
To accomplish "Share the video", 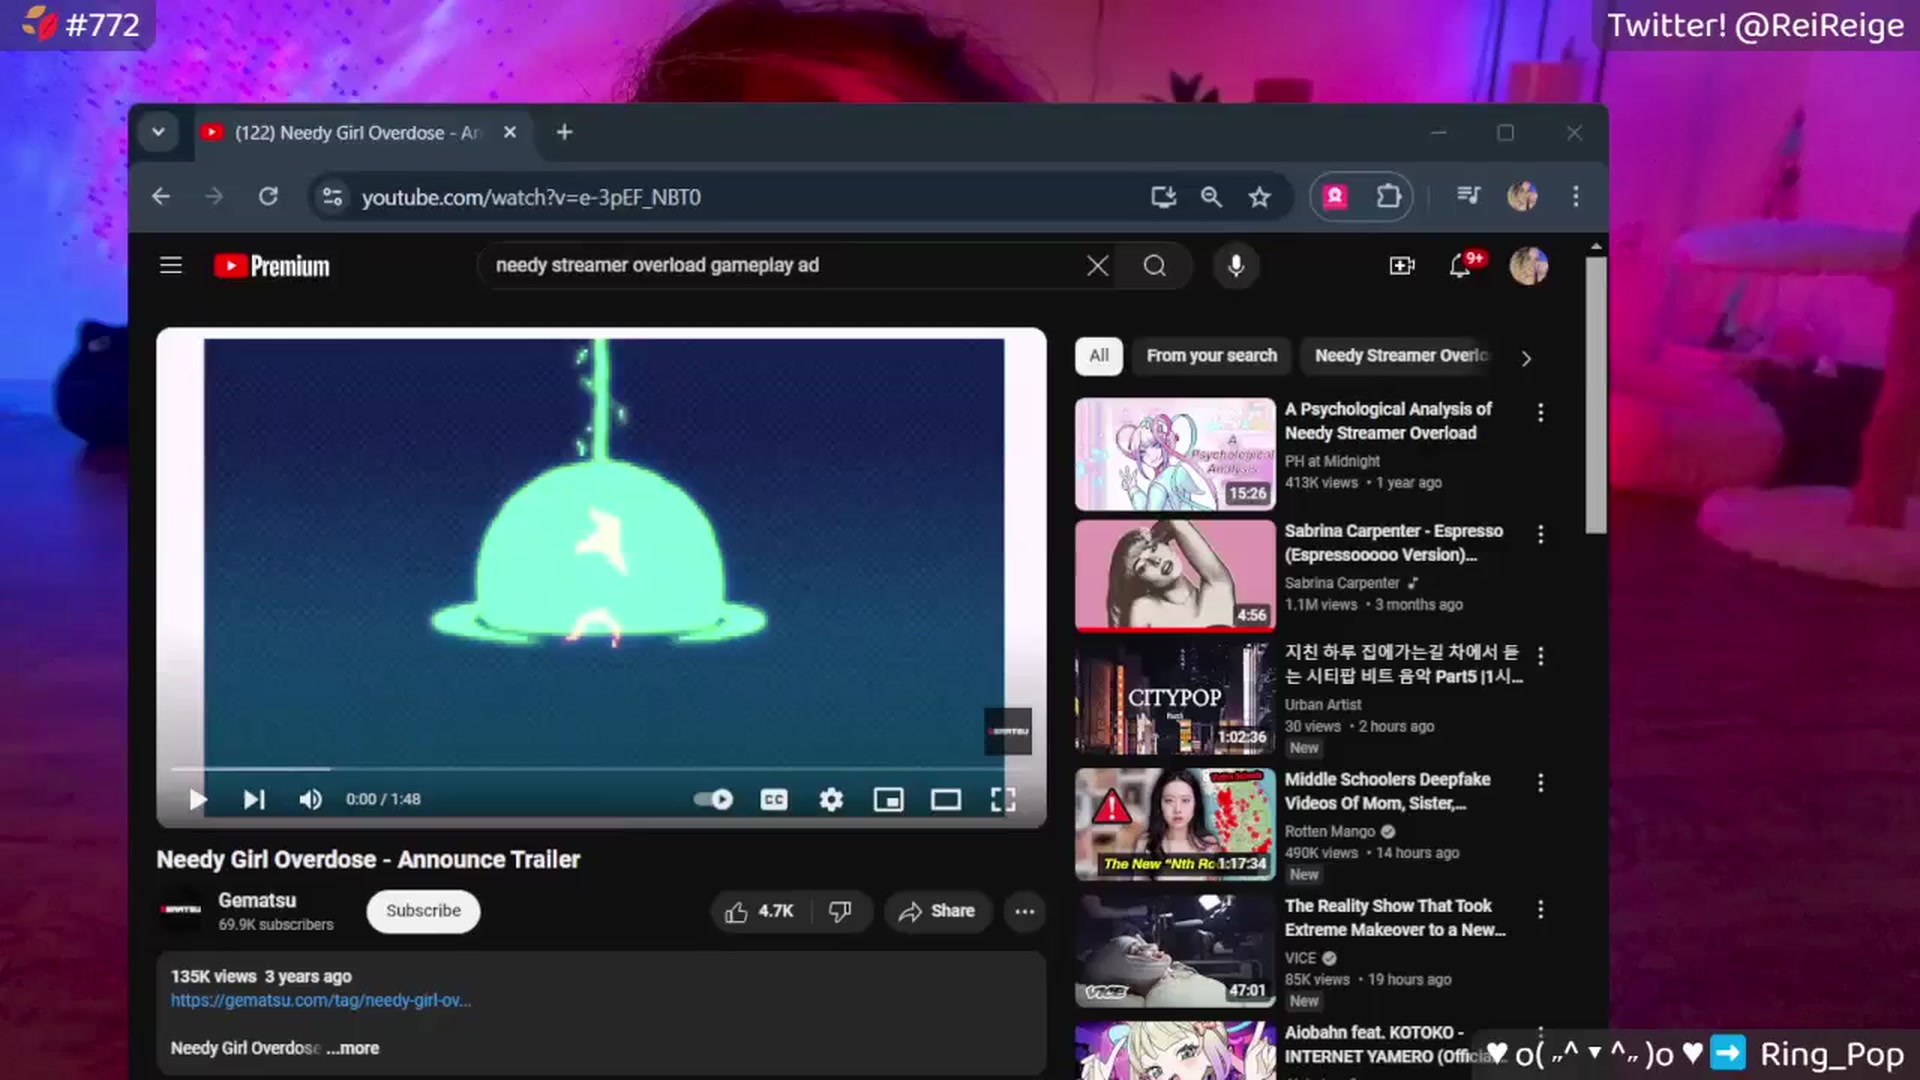I will [x=937, y=911].
